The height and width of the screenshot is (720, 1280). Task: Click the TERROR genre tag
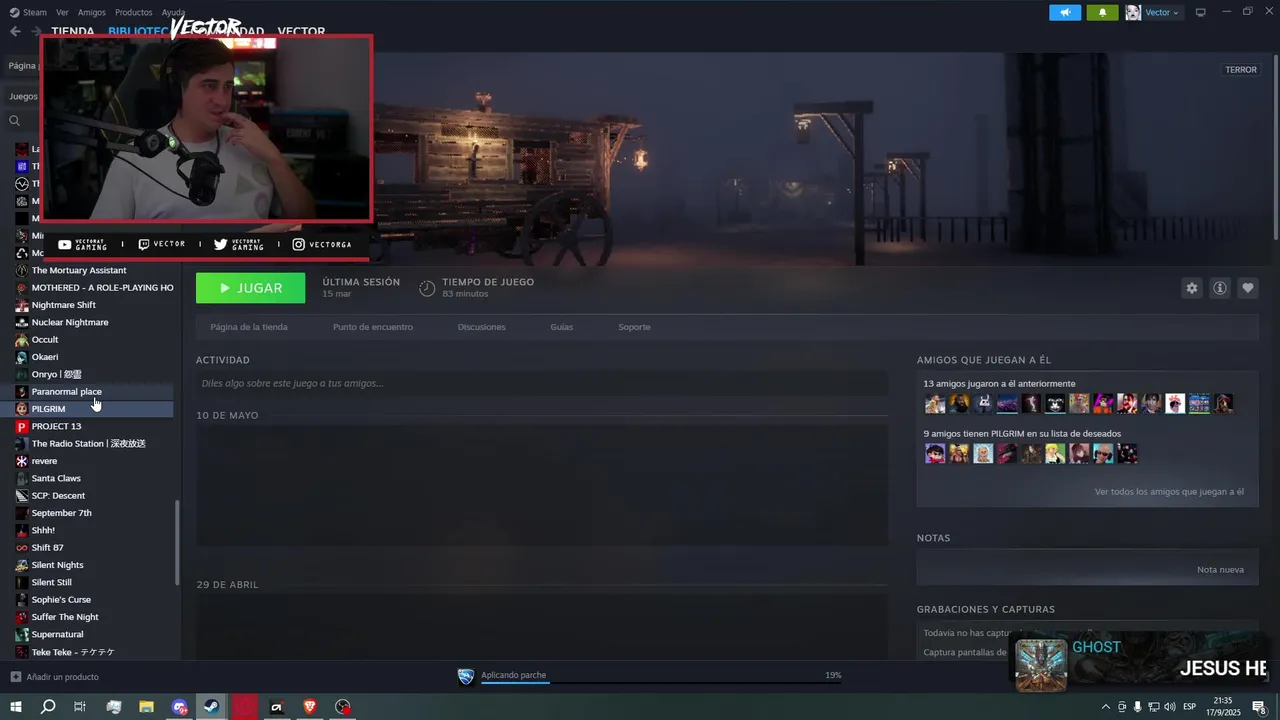[1241, 70]
